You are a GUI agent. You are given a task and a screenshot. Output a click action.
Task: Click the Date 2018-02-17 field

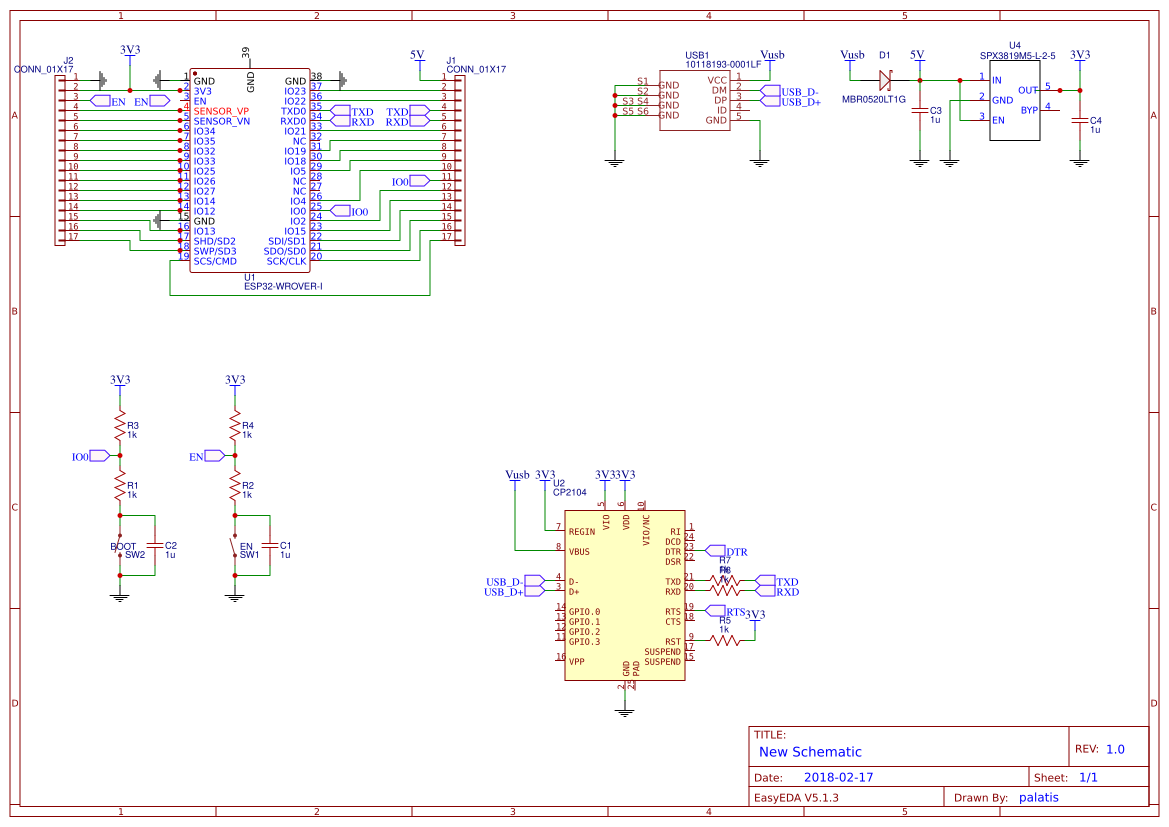838,776
